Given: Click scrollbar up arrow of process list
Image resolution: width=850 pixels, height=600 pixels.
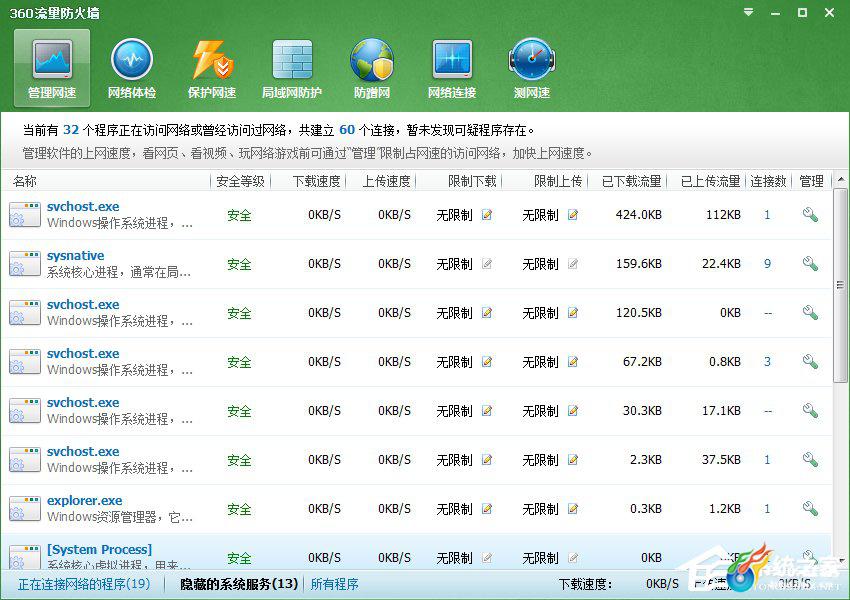Looking at the screenshot, I should [841, 179].
